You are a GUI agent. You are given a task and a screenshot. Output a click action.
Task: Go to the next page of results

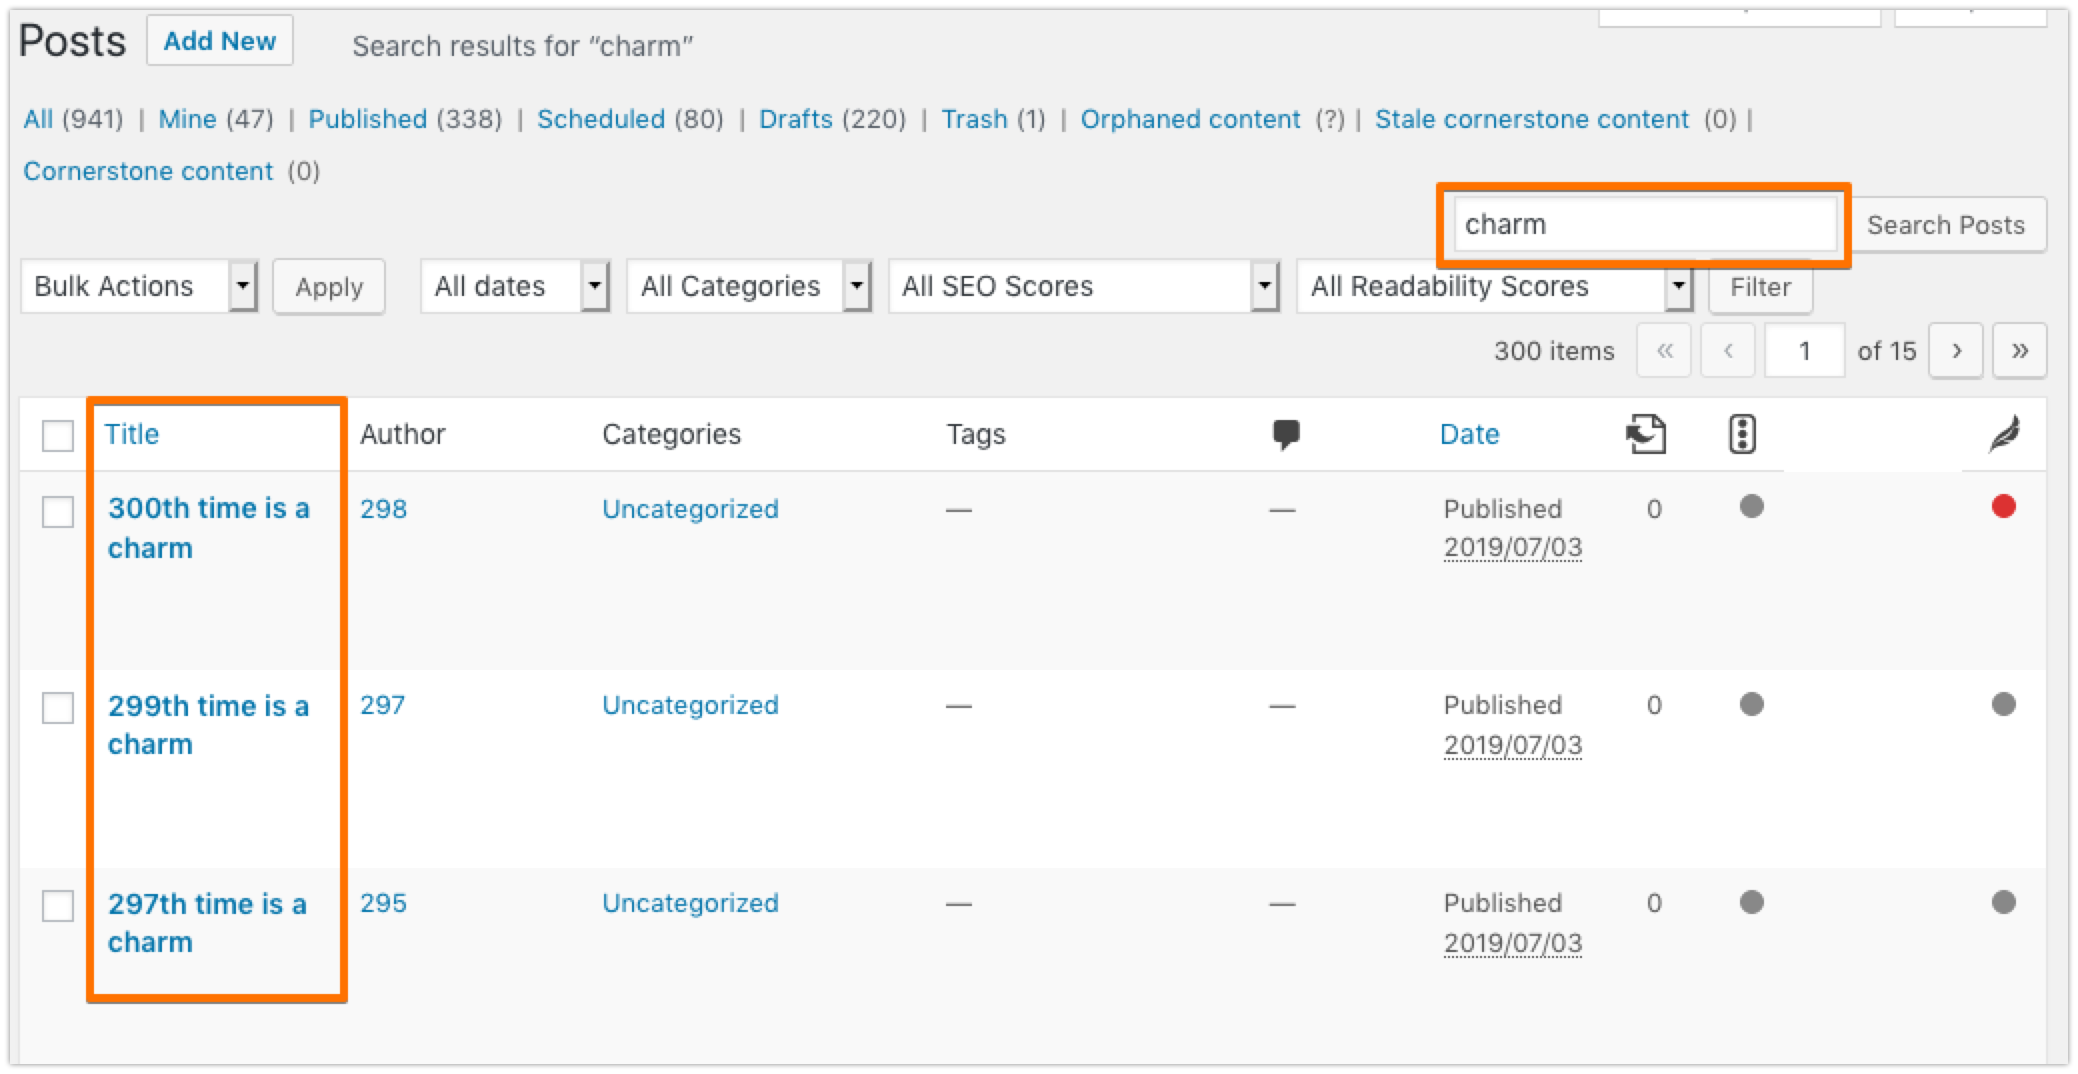(x=1956, y=351)
